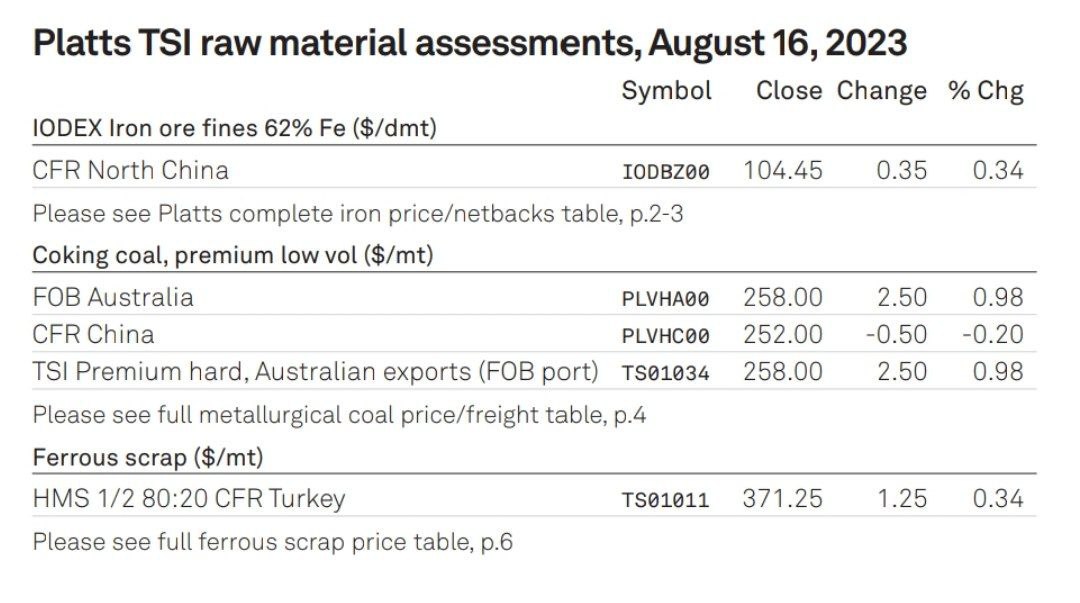Select the TSI Premium hard Australian exports label
Image resolution: width=1080 pixels, height=603 pixels.
click(x=315, y=372)
